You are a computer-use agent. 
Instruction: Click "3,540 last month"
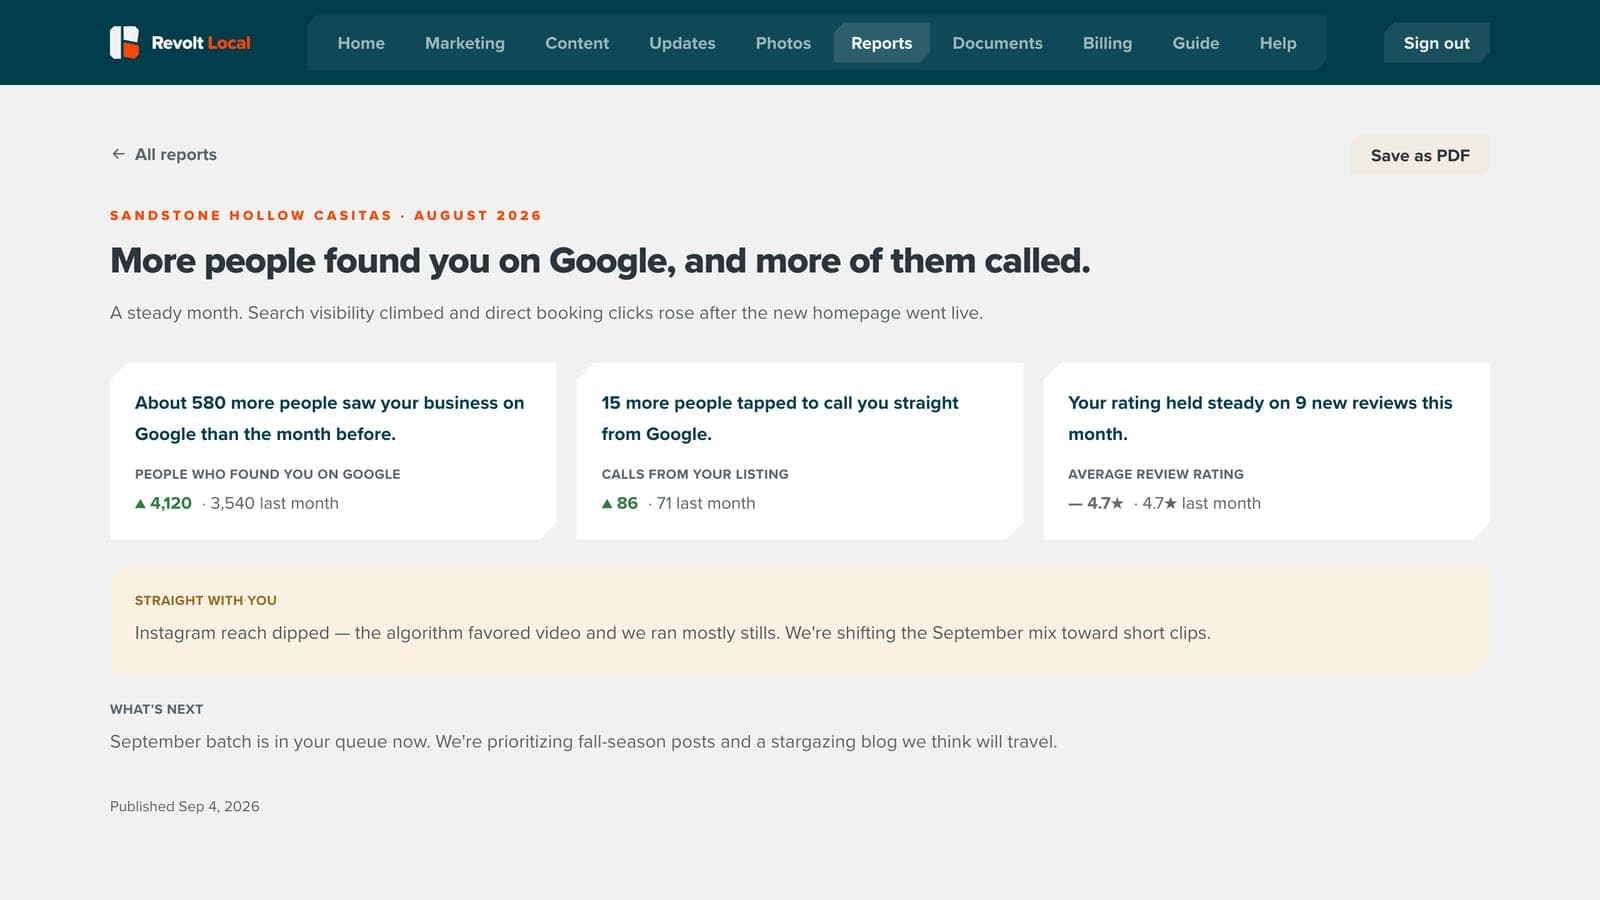tap(274, 503)
